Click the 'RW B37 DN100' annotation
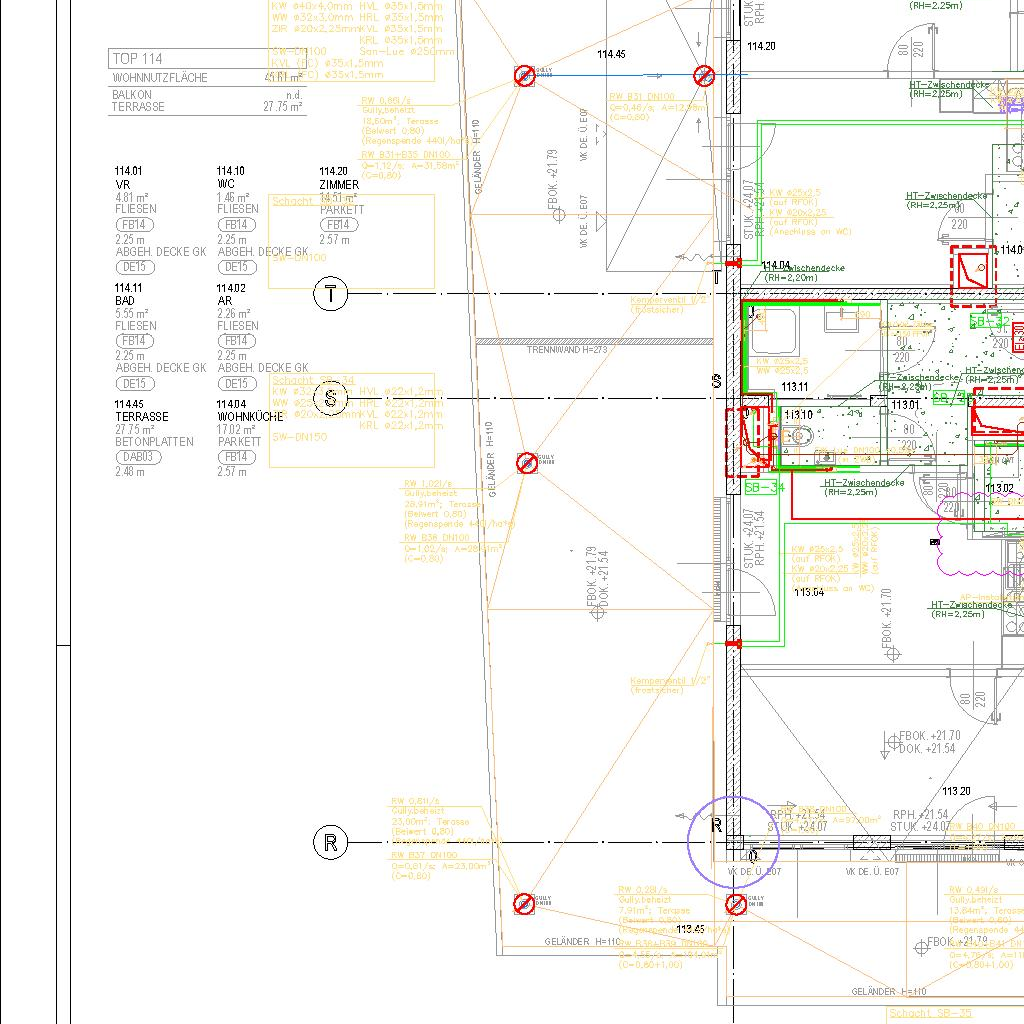 424,856
